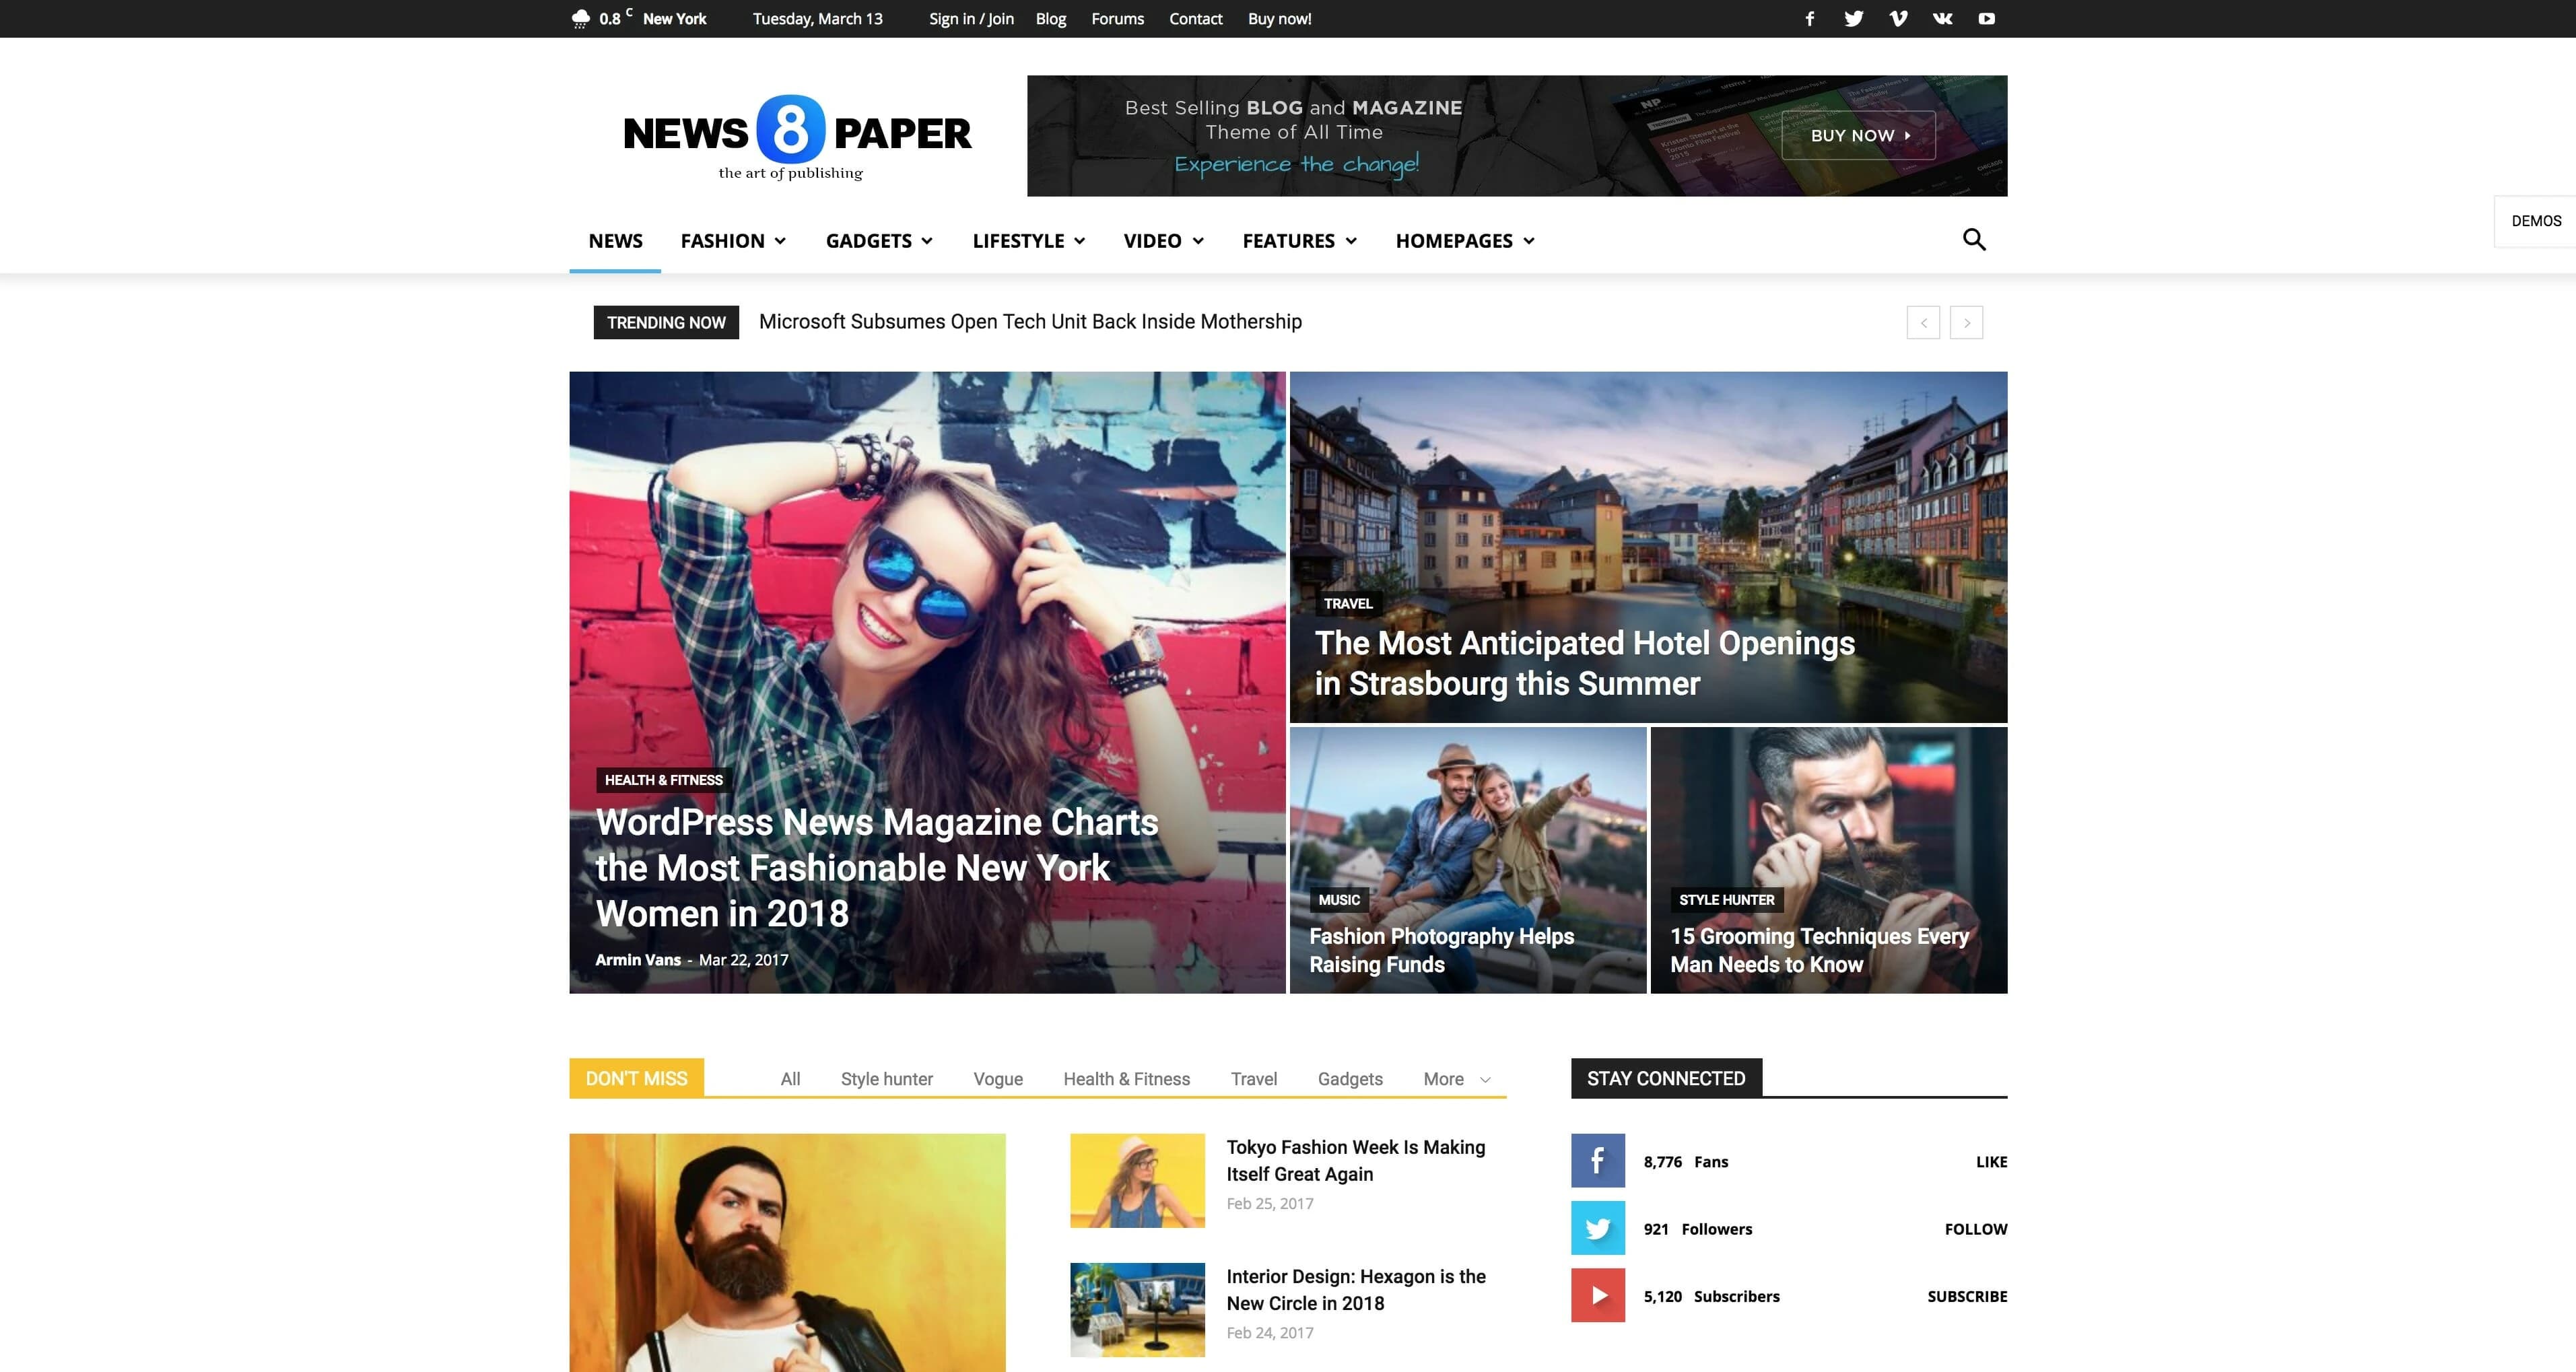Expand the More tab dropdown in Don't Miss
The image size is (2576, 1372).
[x=1456, y=1079]
